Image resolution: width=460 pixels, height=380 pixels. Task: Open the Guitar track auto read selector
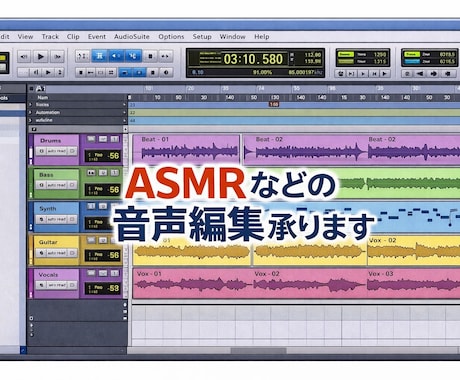tap(57, 253)
